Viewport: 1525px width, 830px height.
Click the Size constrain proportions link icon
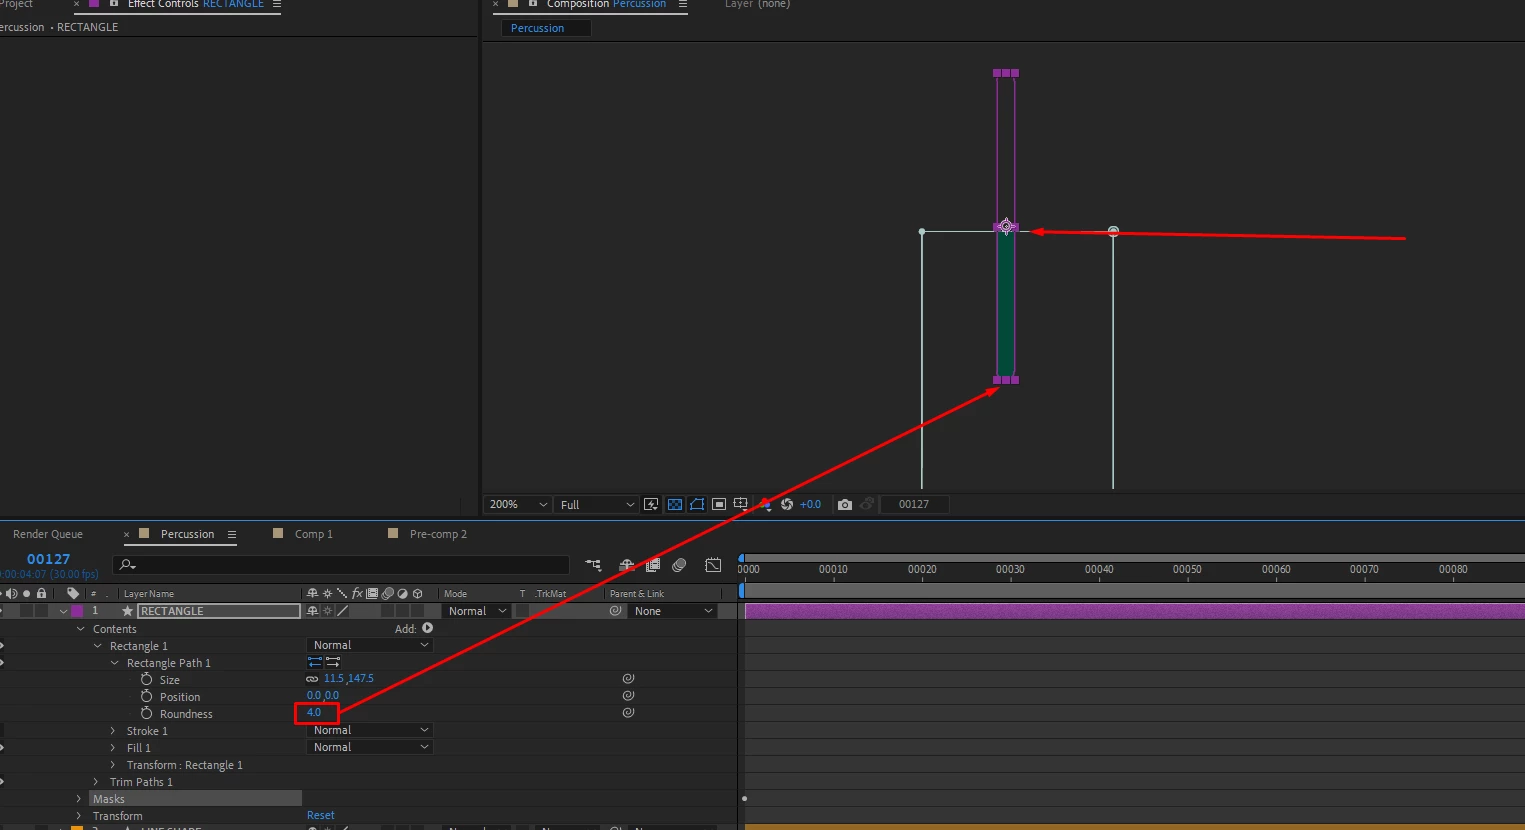coord(312,679)
